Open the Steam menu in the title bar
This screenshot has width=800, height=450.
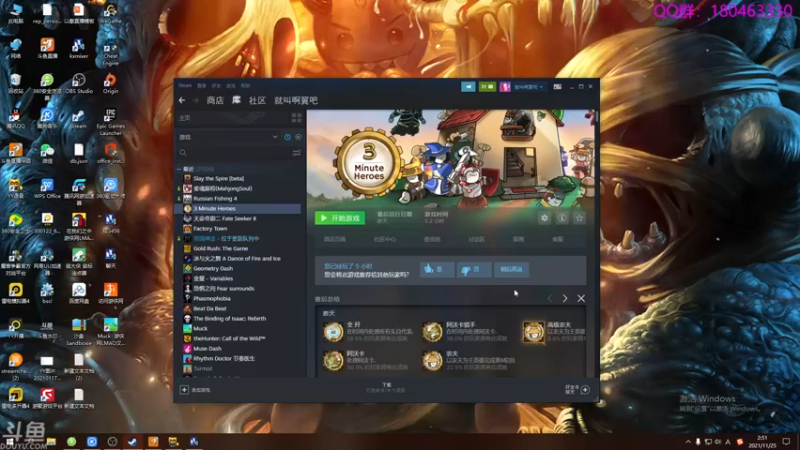[185, 86]
